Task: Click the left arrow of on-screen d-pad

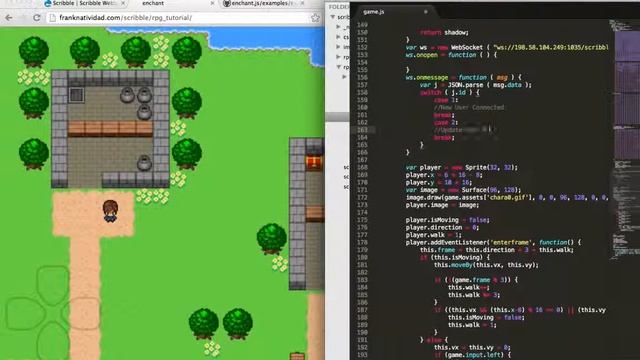Action: (x=24, y=313)
